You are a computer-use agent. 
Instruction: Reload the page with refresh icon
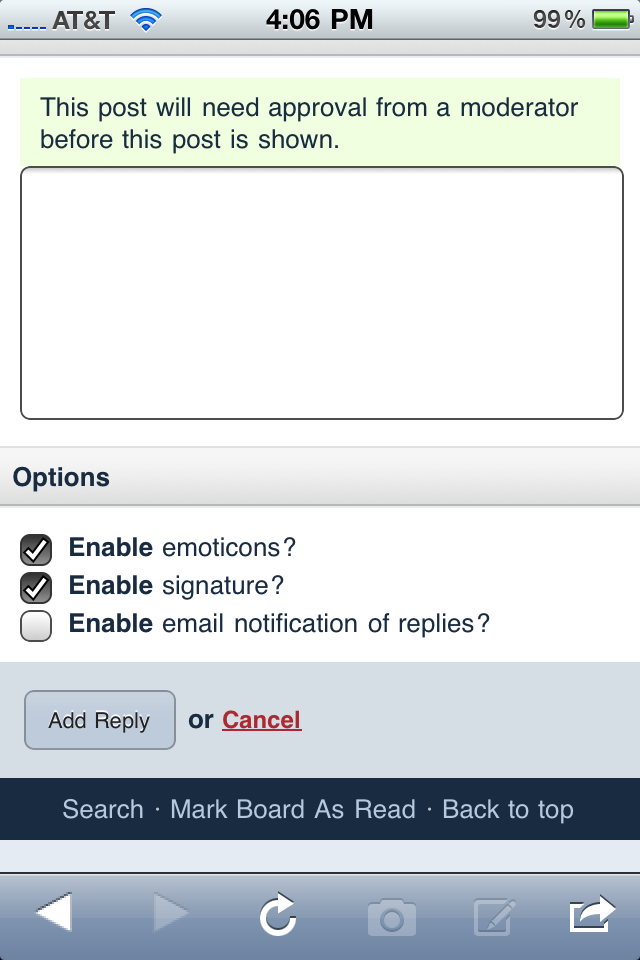pyautogui.click(x=278, y=914)
